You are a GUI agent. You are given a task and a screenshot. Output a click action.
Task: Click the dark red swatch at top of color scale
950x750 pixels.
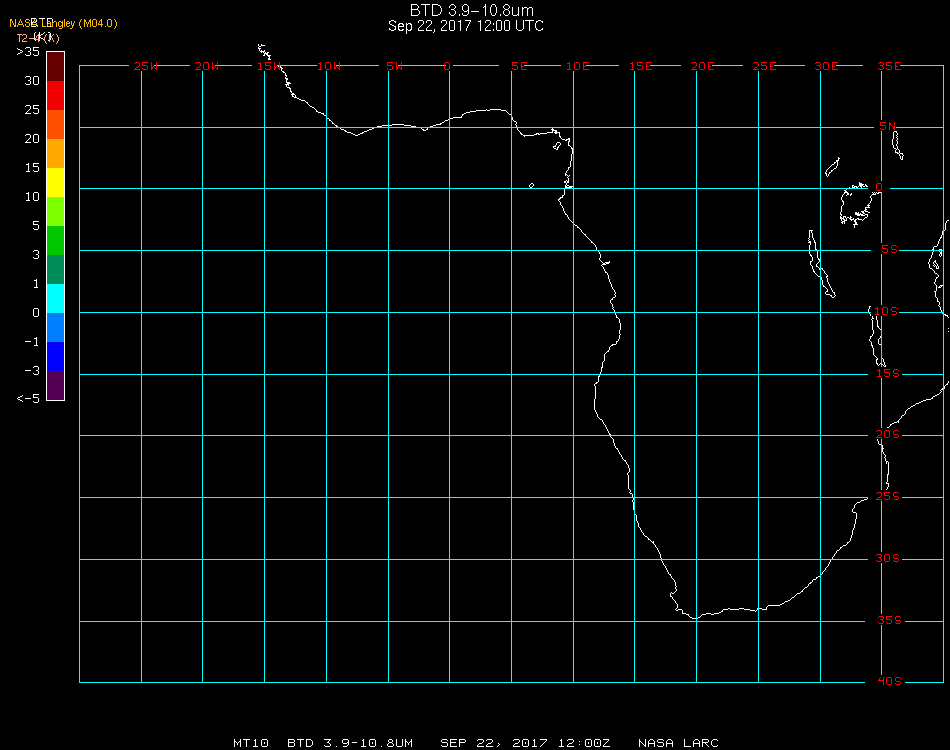pos(56,66)
